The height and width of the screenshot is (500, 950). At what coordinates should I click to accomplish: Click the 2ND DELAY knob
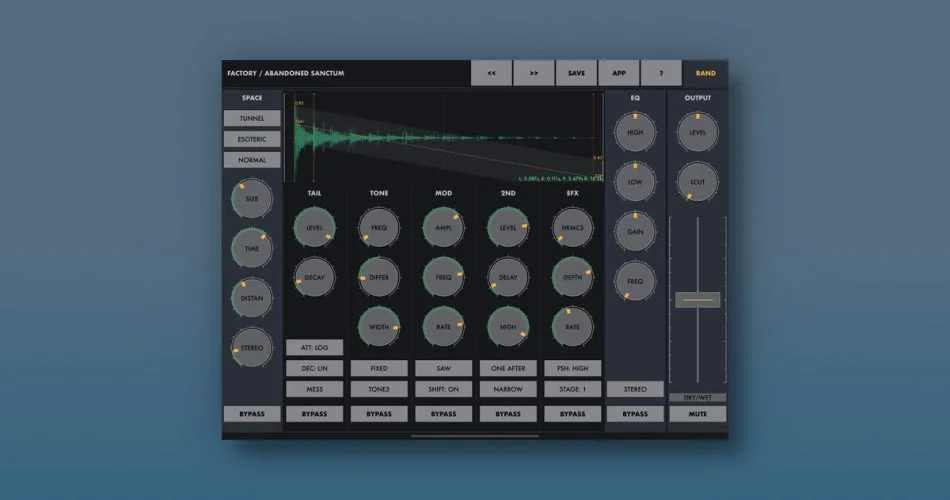(x=508, y=278)
